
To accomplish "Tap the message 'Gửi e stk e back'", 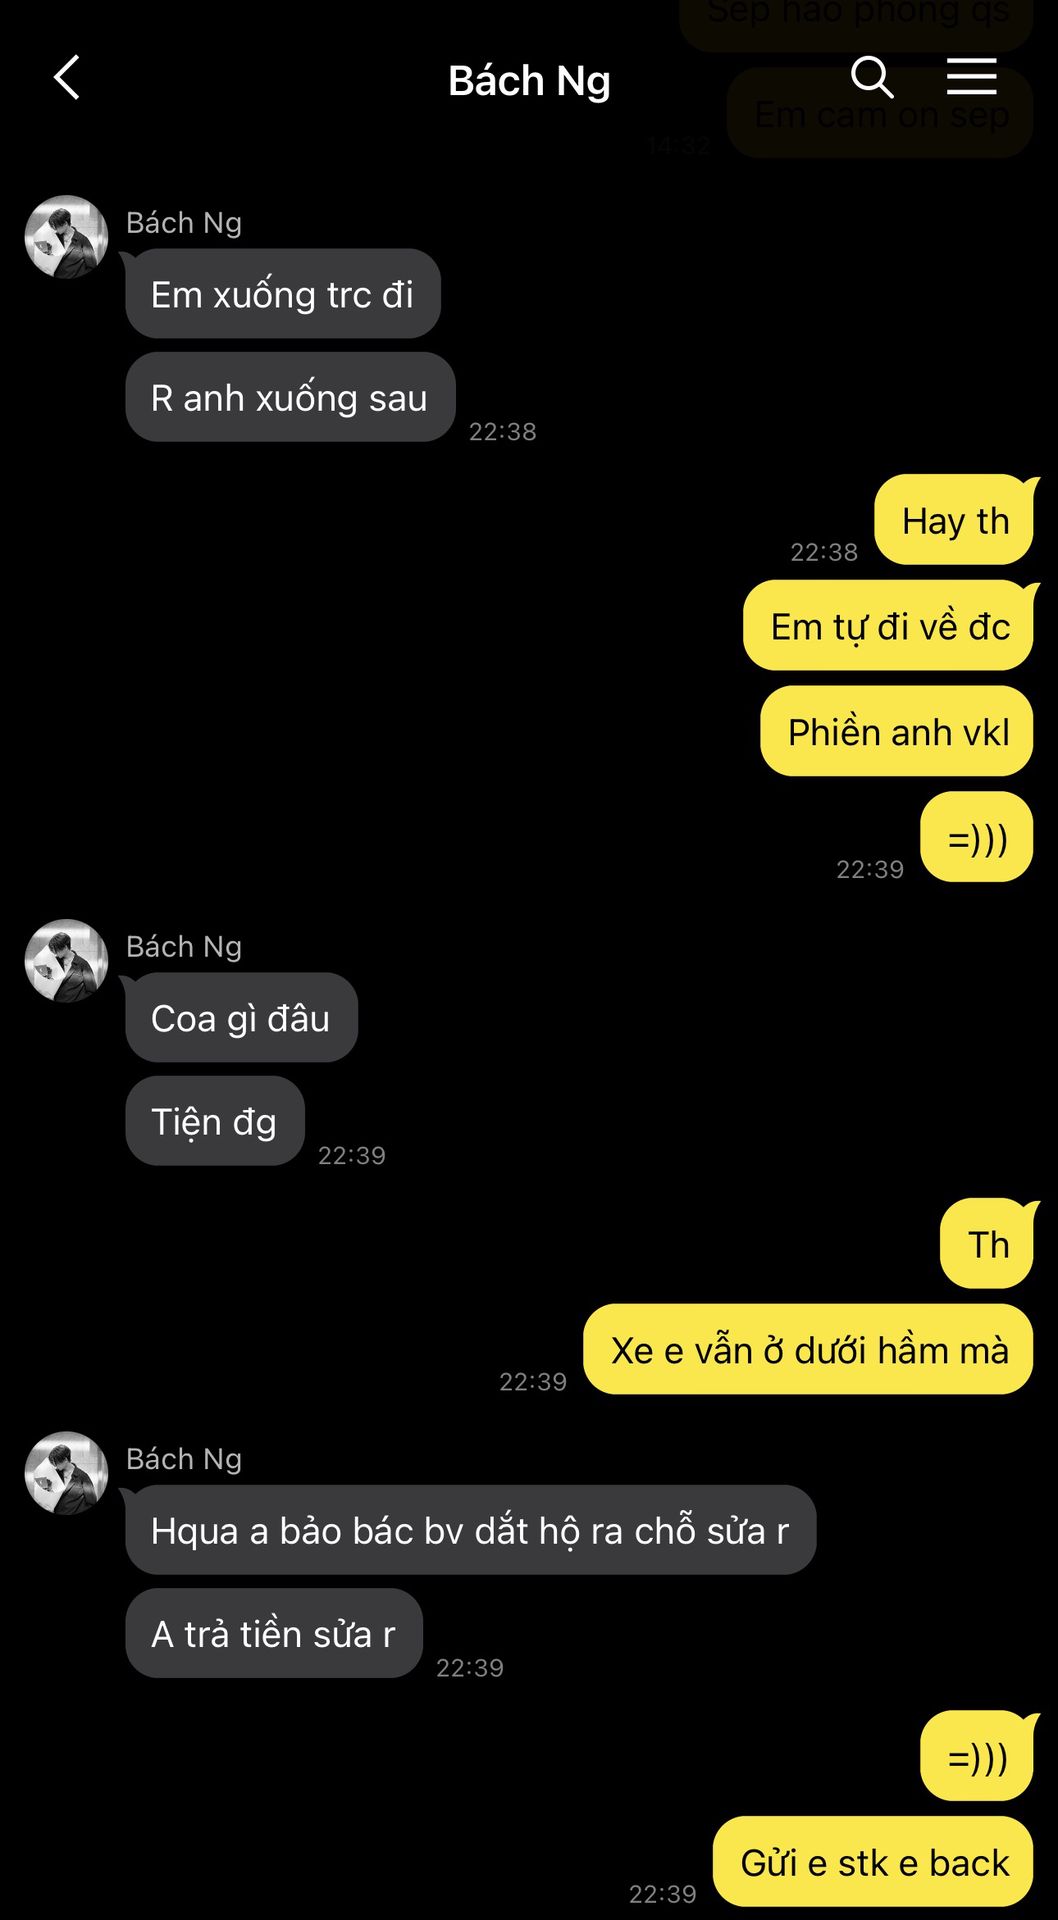I will tap(874, 1862).
